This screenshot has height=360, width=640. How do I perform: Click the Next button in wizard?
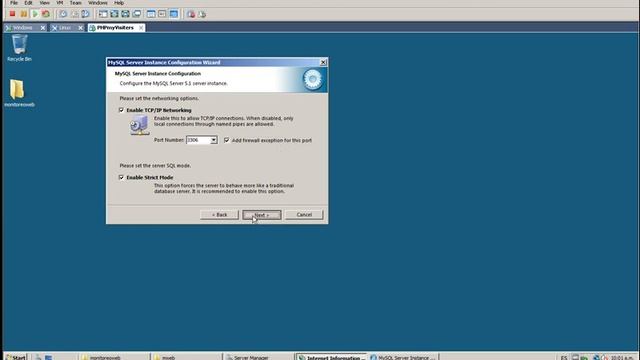262,215
